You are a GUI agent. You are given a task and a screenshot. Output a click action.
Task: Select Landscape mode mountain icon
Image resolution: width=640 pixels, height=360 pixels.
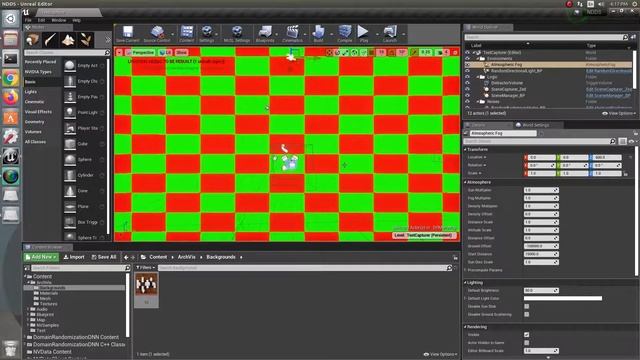[68, 40]
